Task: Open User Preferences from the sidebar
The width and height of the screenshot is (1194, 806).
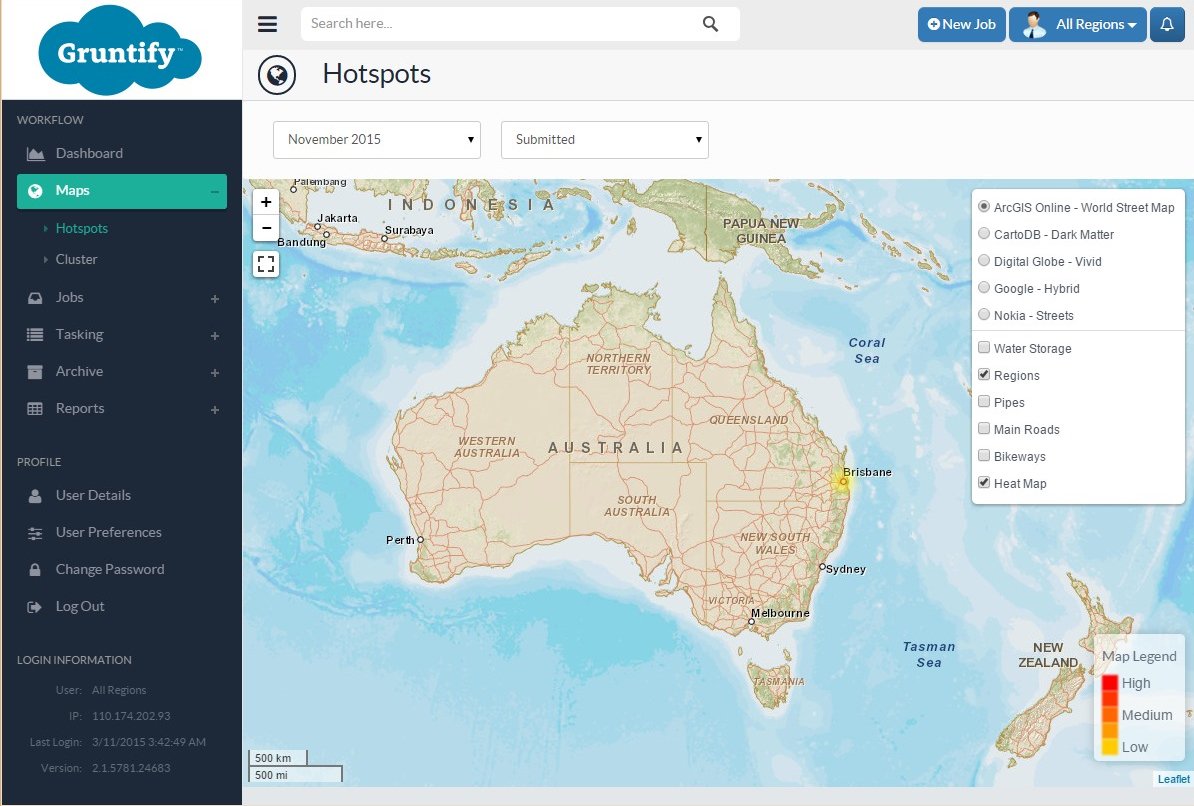Action: [x=108, y=532]
